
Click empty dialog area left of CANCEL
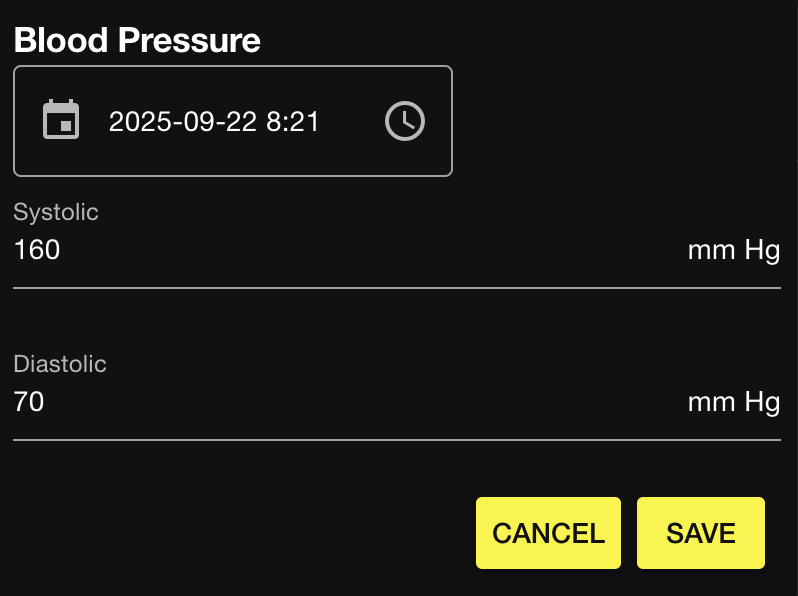coord(240,533)
